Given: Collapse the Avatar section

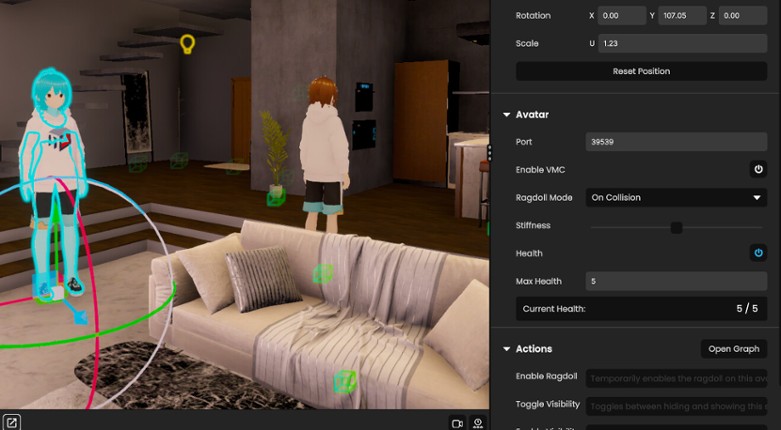Looking at the screenshot, I should pyautogui.click(x=507, y=115).
